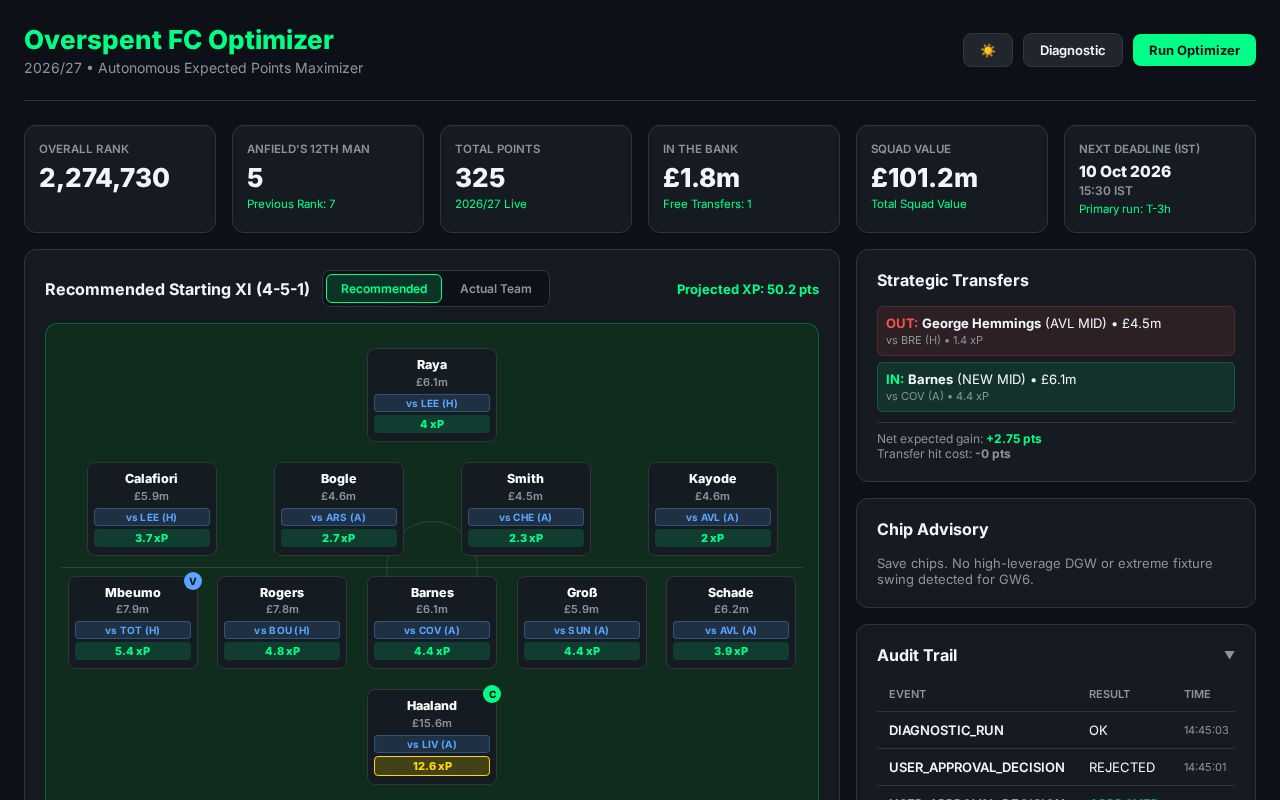This screenshot has height=800, width=1280.
Task: Click Haaland's 12.6 xP highlighted value
Action: click(x=432, y=766)
